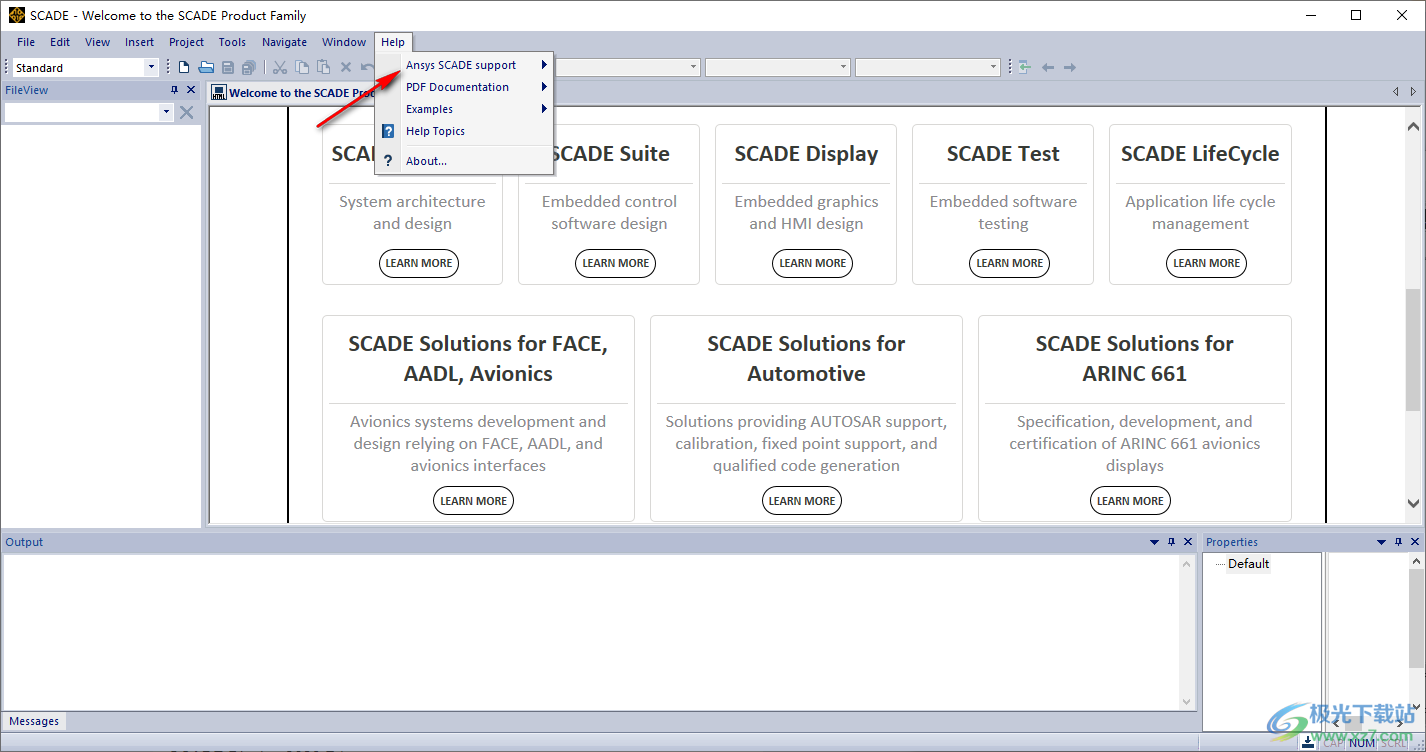Open the first empty toolbar combo box
Viewport: 1426px width, 752px height.
(x=693, y=67)
